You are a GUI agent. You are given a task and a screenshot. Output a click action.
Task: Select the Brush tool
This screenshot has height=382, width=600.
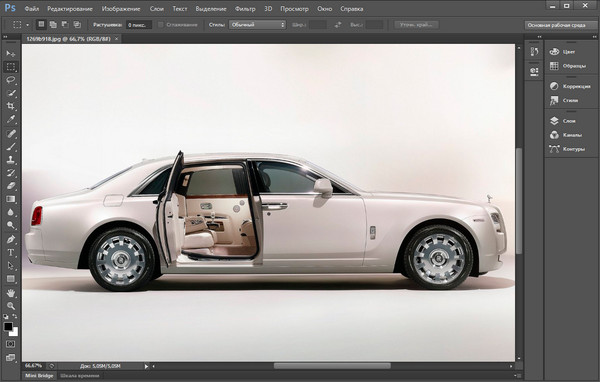coord(11,146)
